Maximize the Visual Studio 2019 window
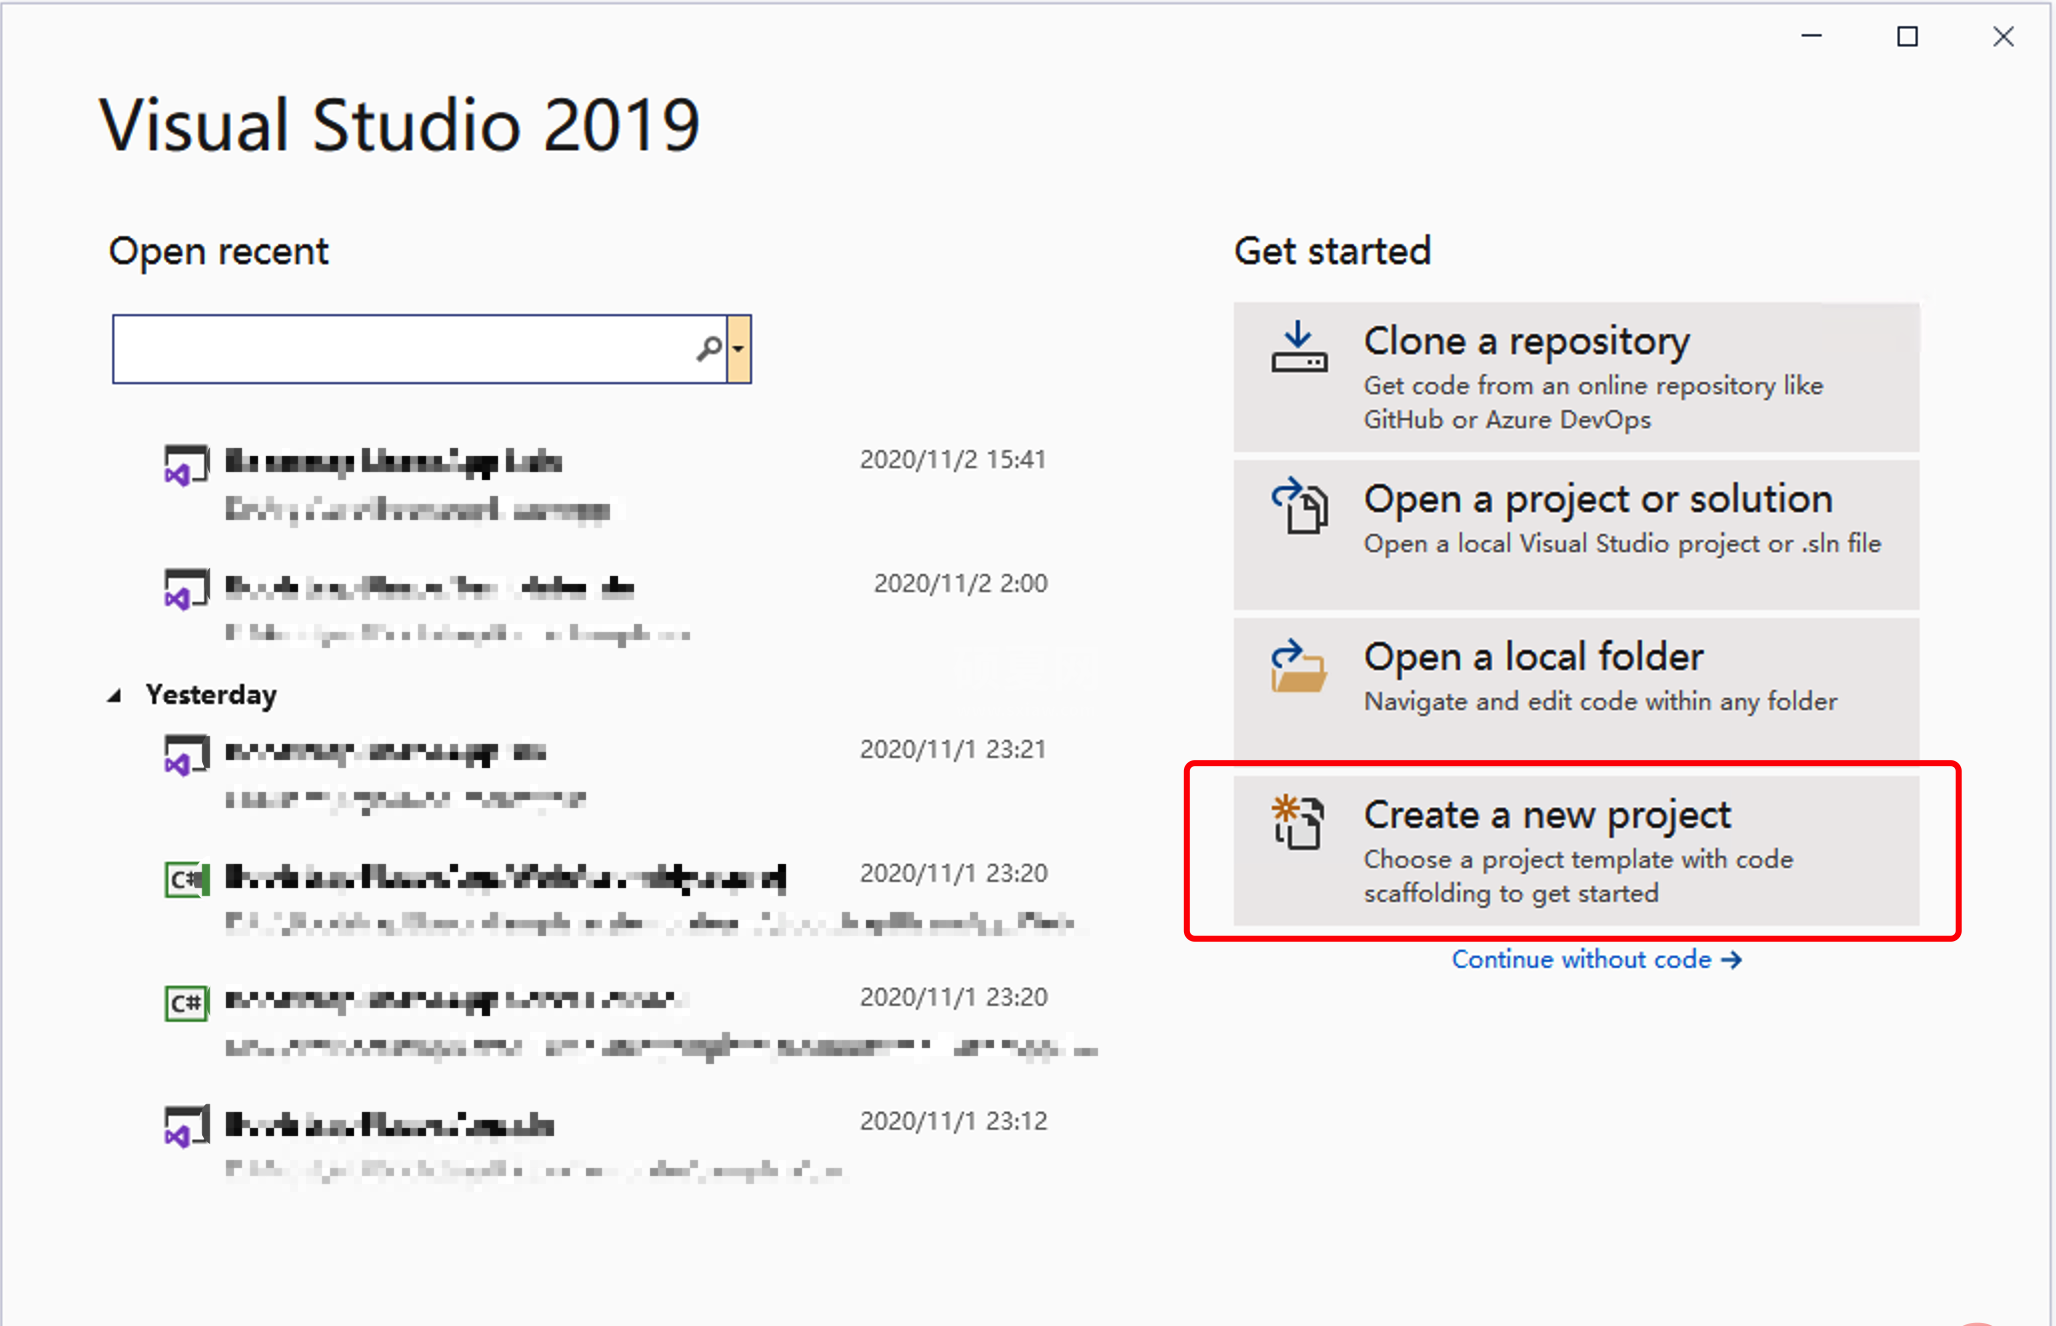Viewport: 2056px width, 1326px height. click(x=1908, y=36)
